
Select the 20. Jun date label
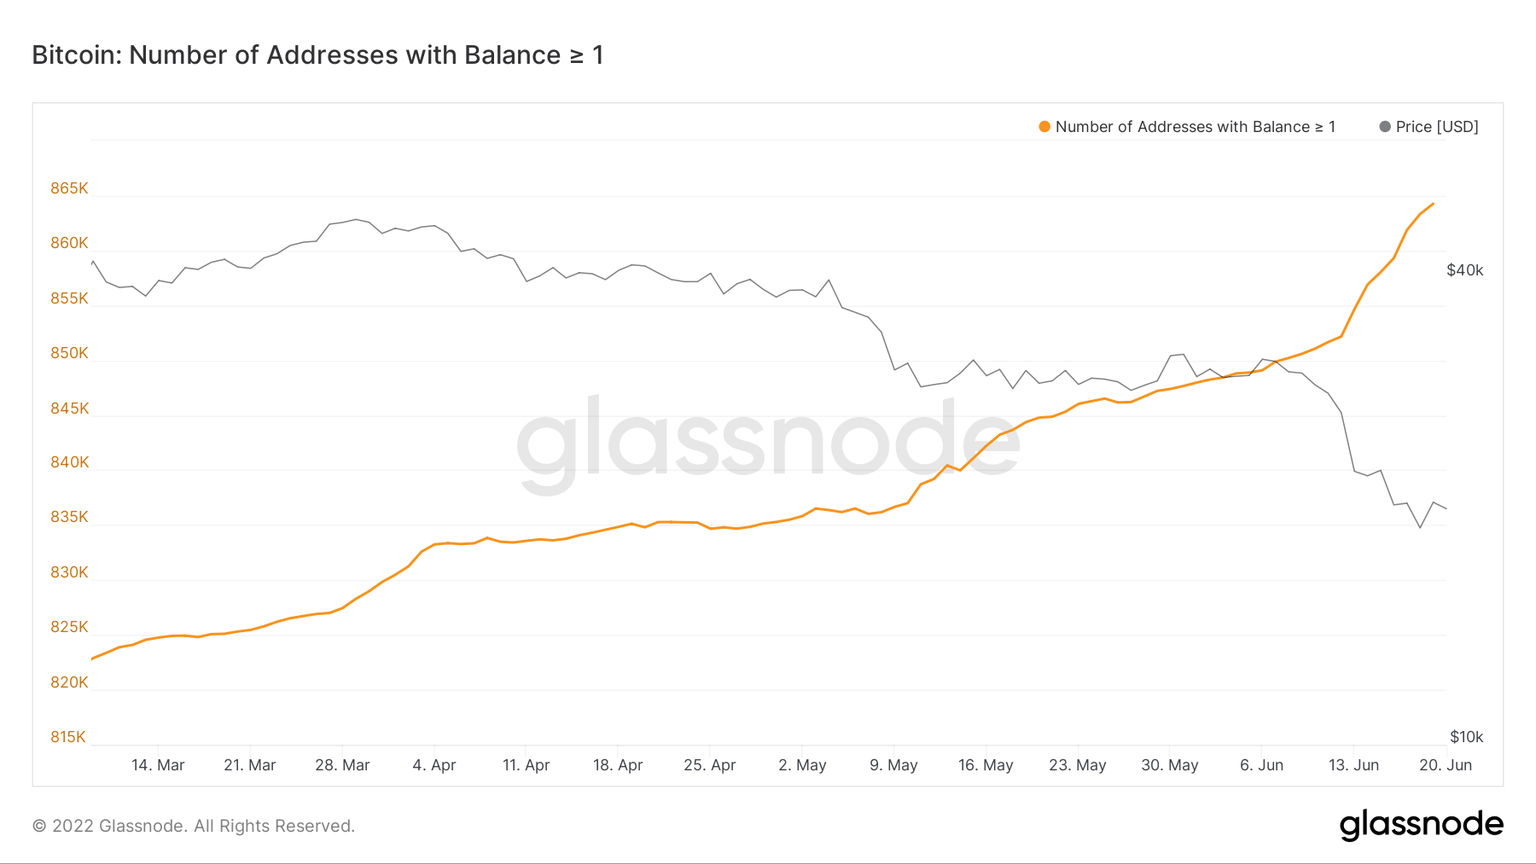(1446, 765)
